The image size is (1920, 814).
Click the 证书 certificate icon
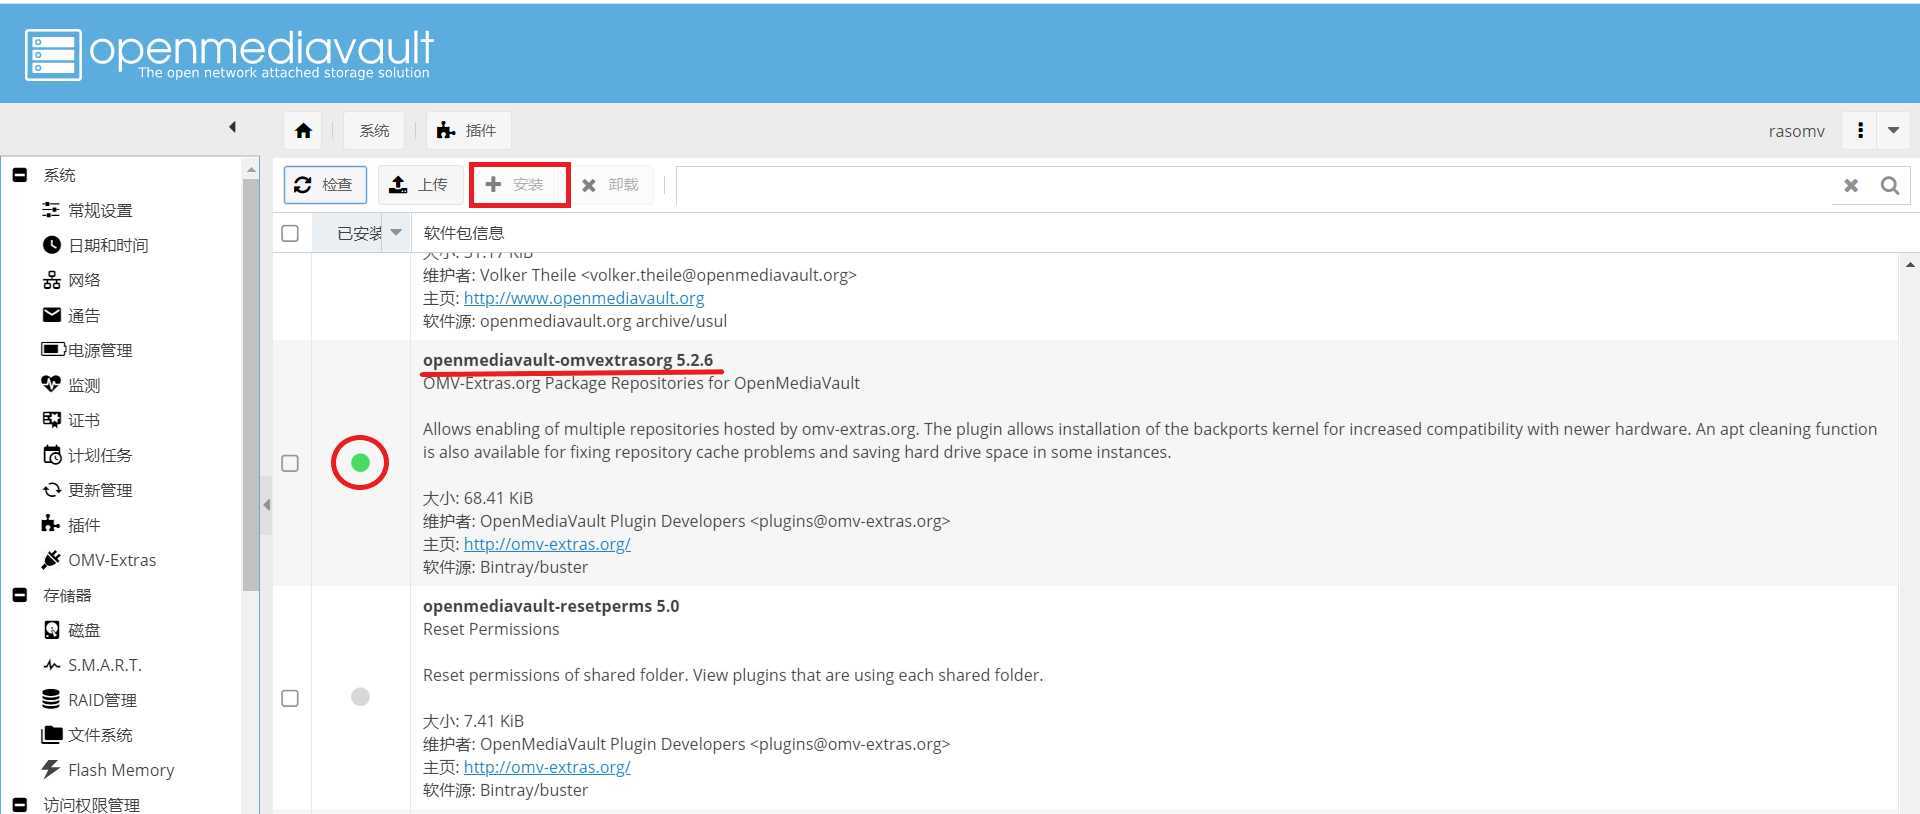click(52, 419)
